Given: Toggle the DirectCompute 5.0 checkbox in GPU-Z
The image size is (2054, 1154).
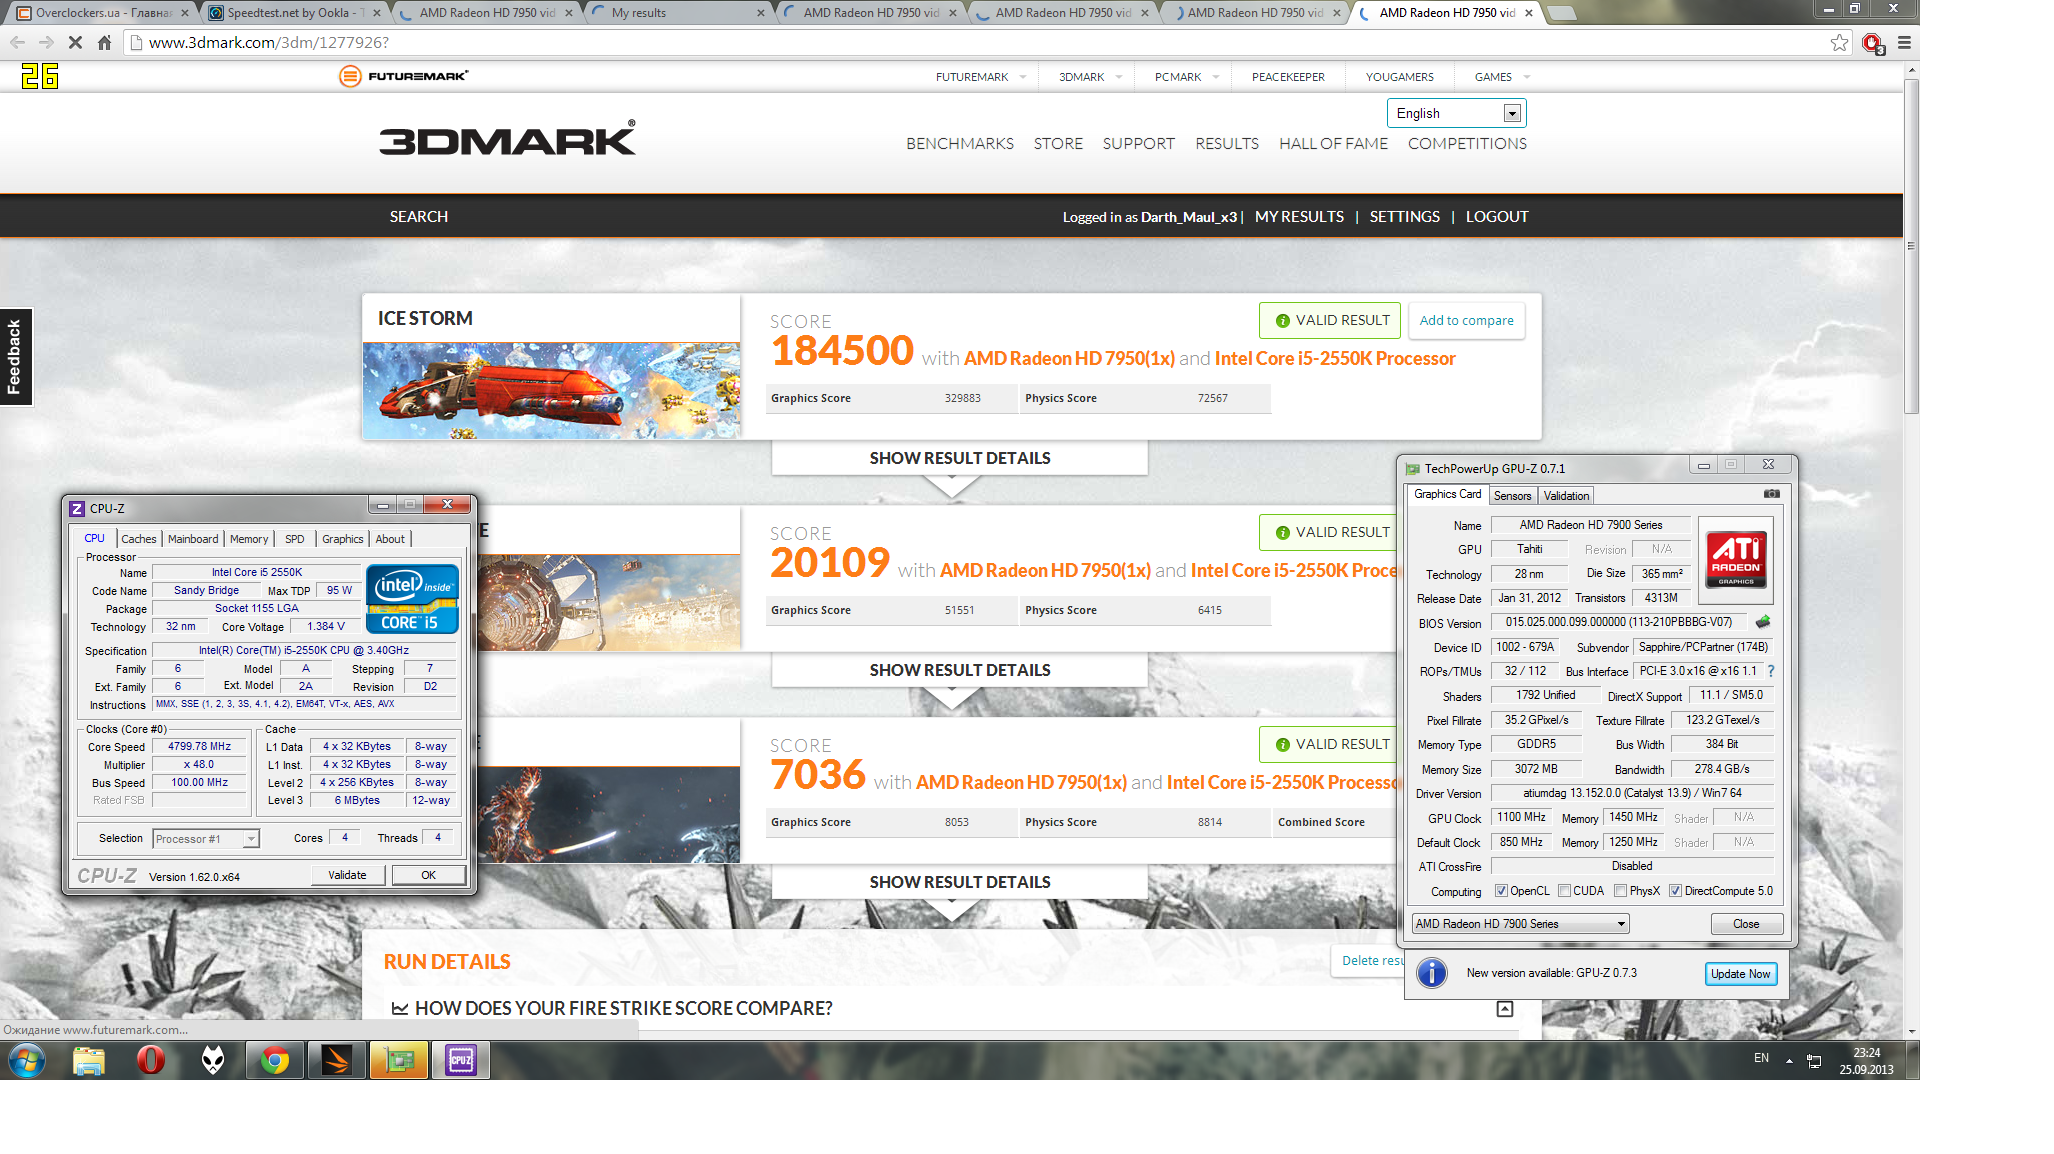Looking at the screenshot, I should coord(1675,891).
